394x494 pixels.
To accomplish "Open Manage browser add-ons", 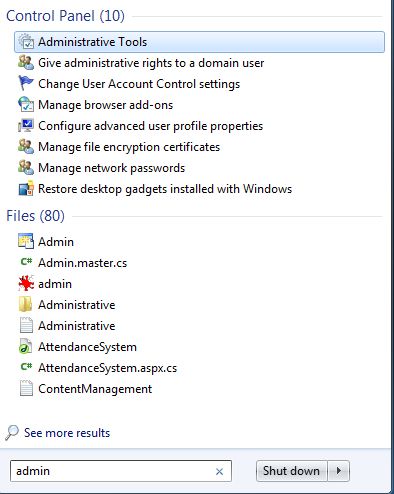I will (106, 105).
